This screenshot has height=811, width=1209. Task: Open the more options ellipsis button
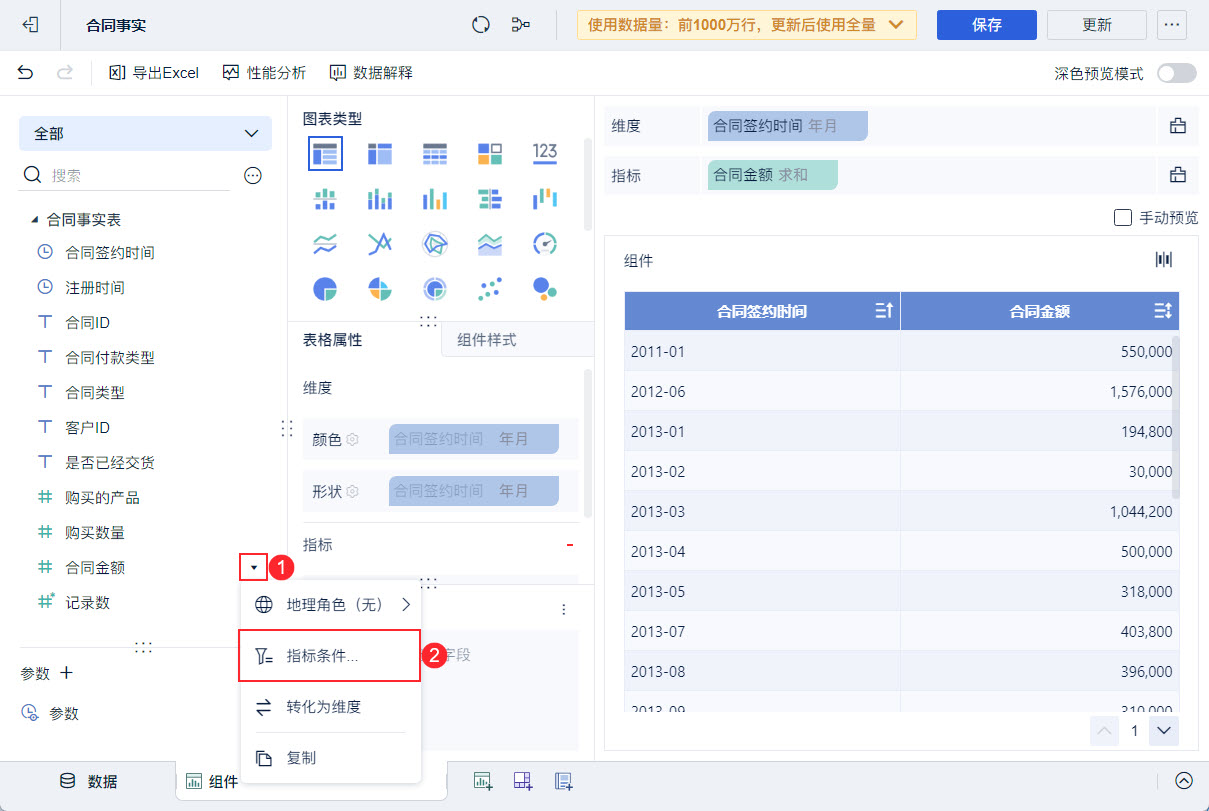click(1172, 25)
